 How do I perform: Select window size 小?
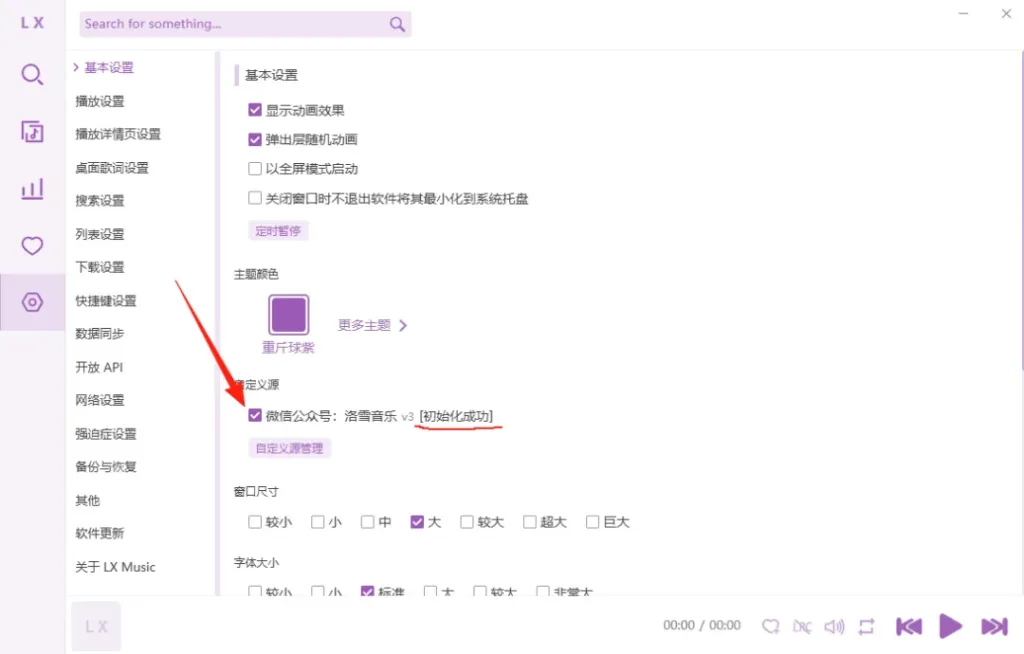(317, 522)
